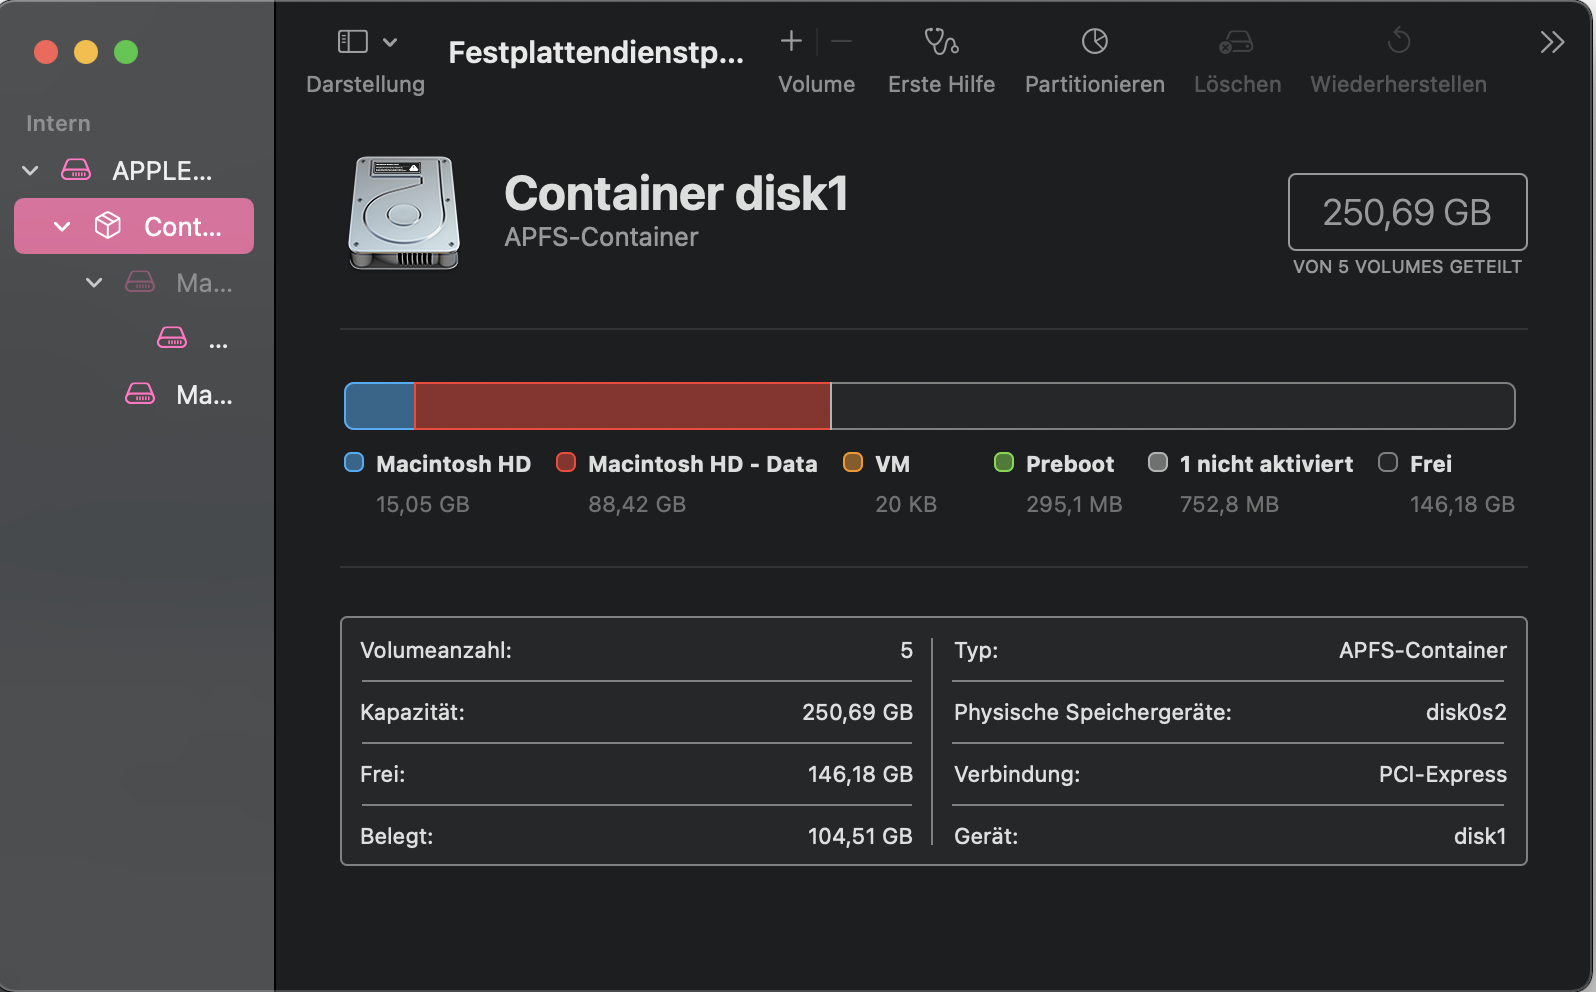Click the red Data segment of usage bar

point(622,406)
